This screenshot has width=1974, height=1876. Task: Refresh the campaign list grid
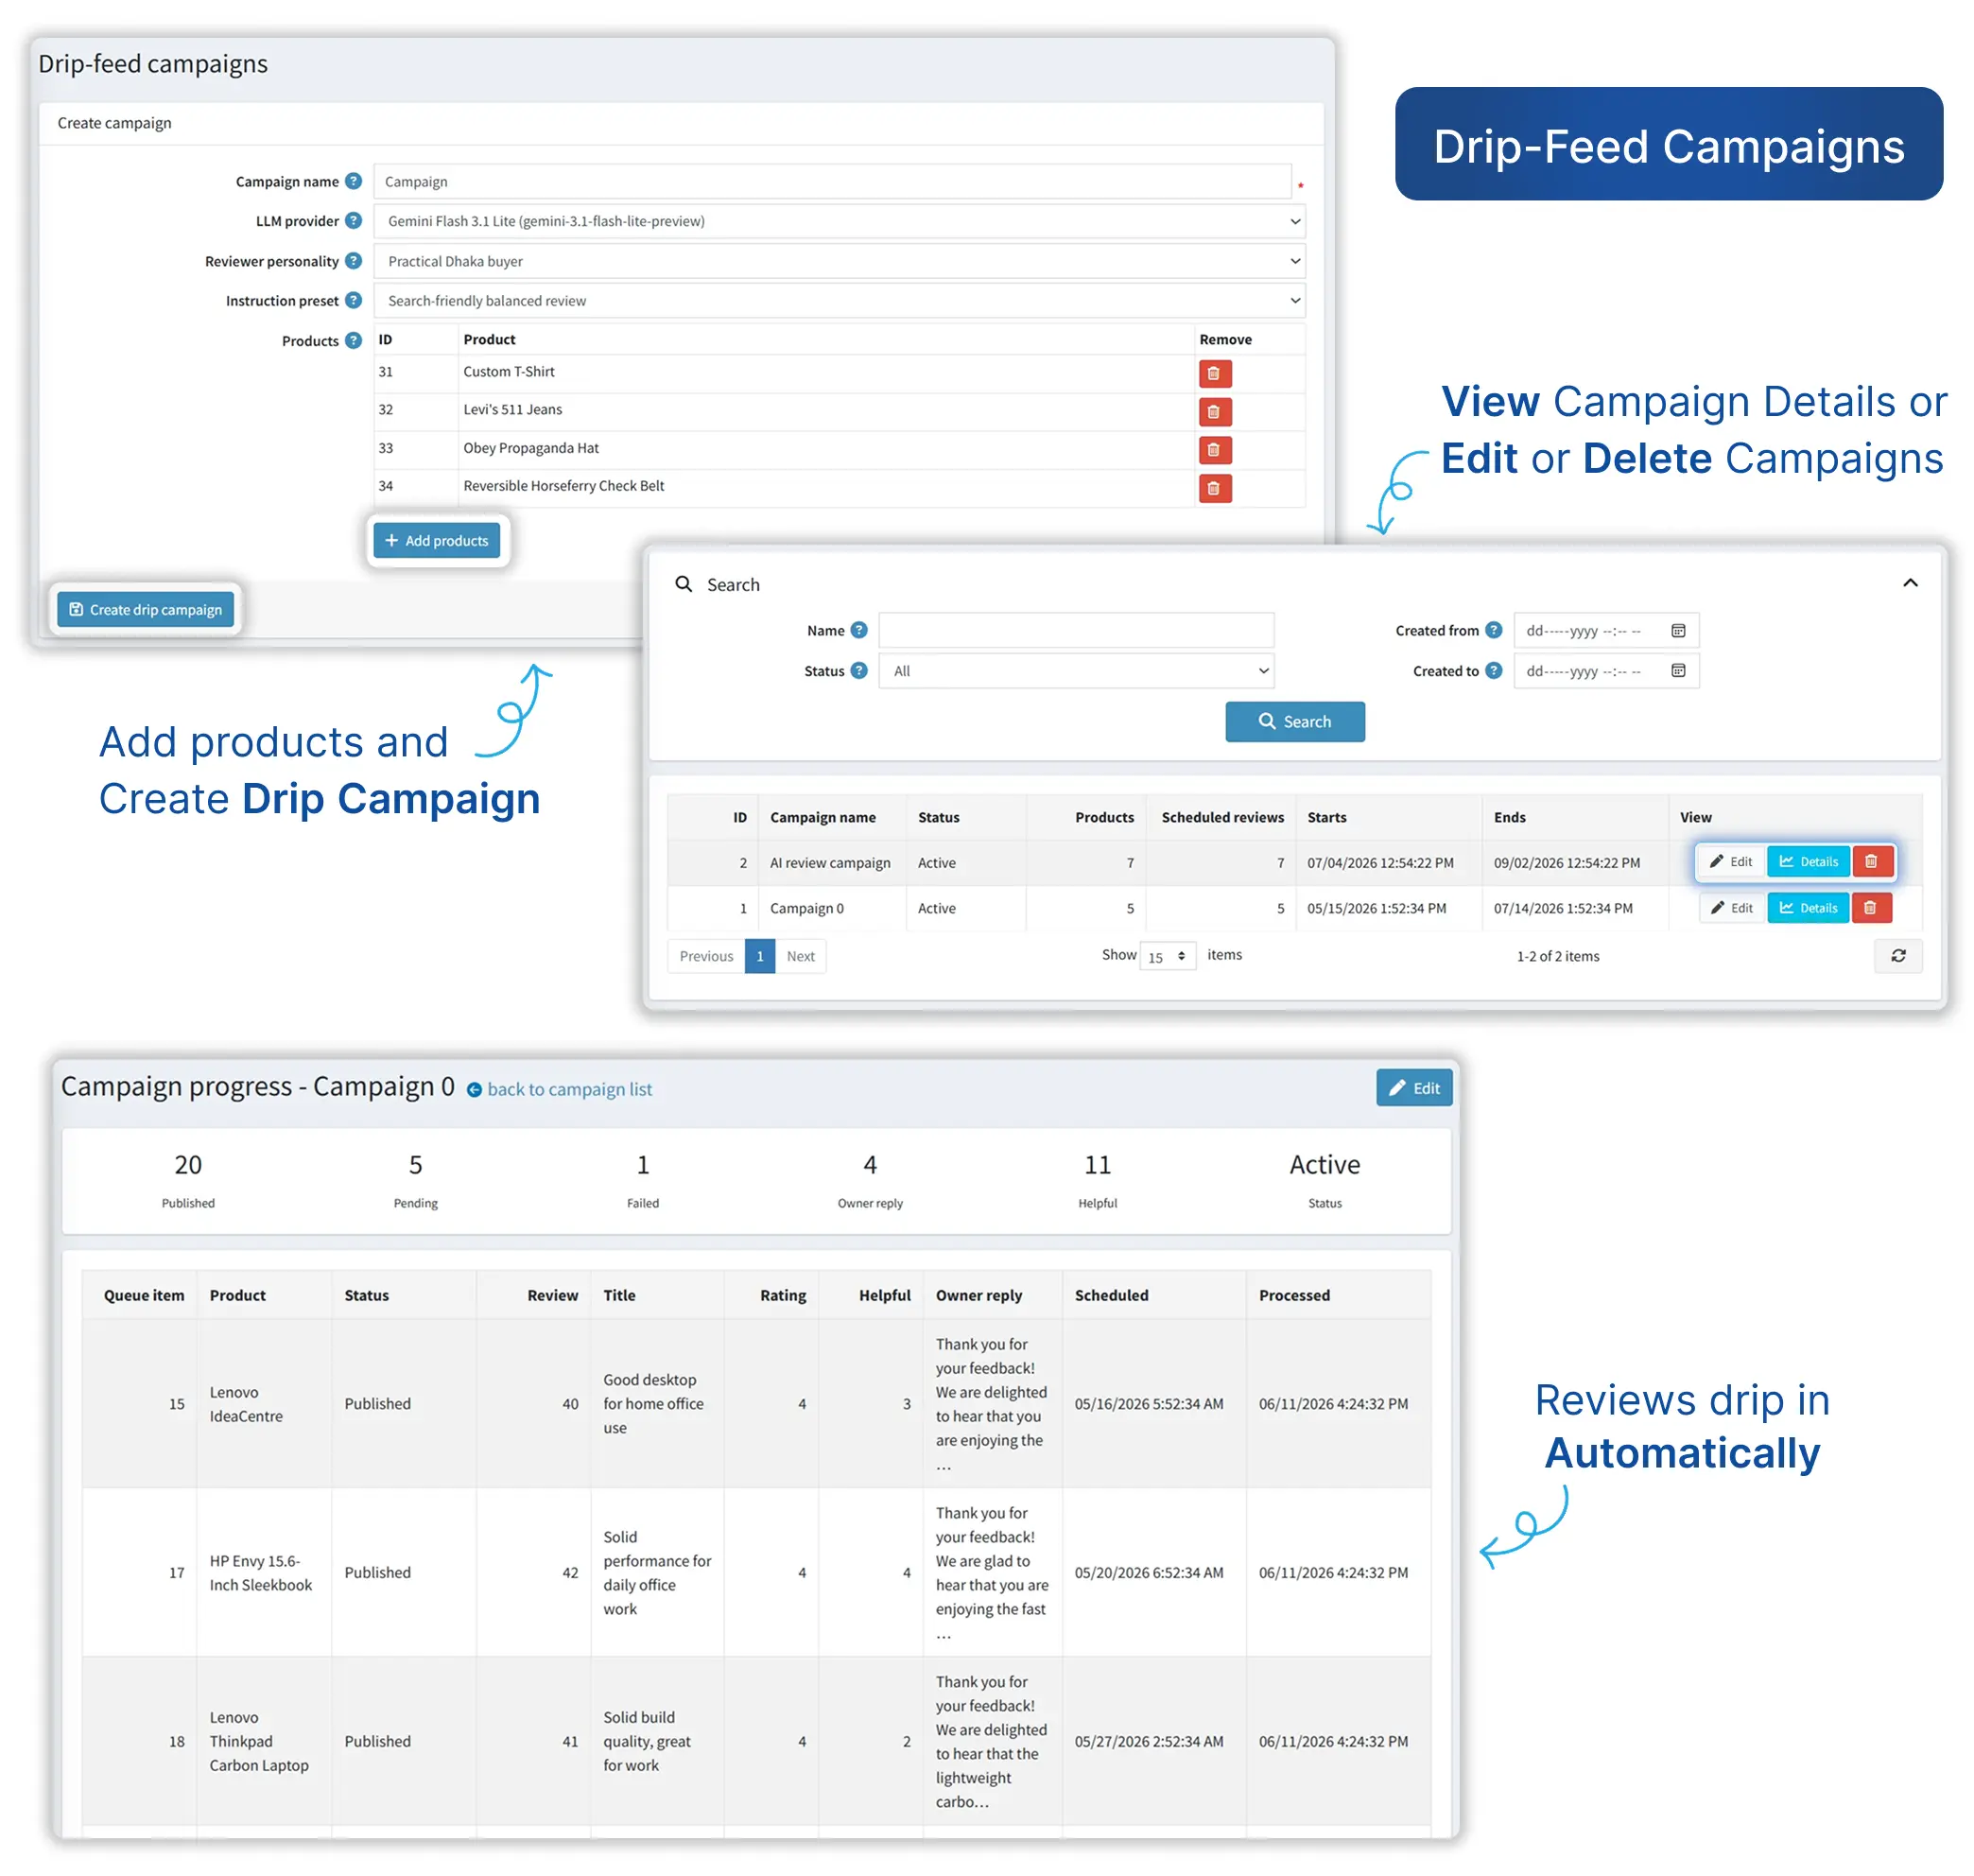1898,956
